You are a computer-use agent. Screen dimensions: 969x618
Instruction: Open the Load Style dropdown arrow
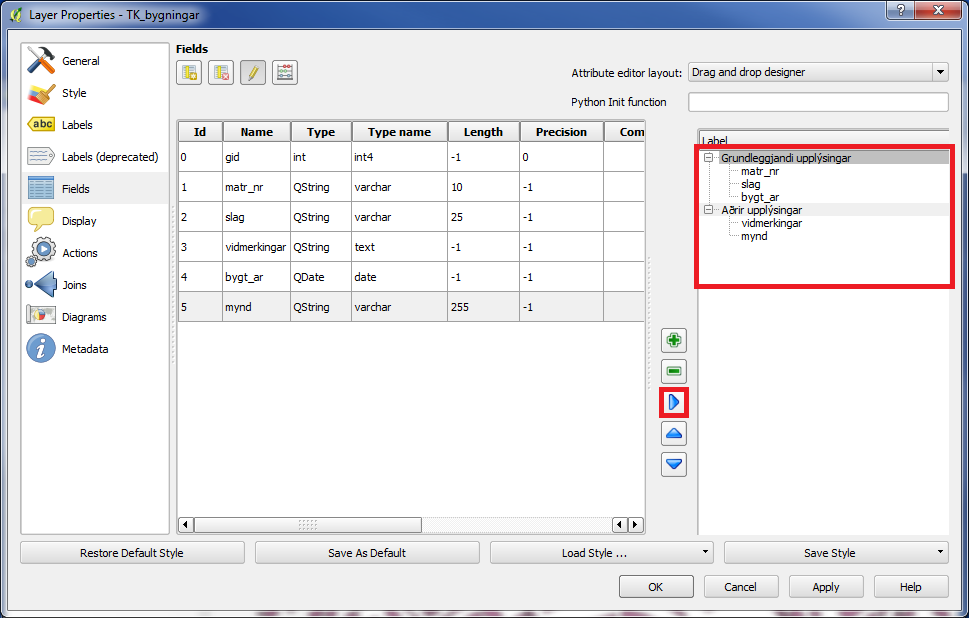point(705,552)
